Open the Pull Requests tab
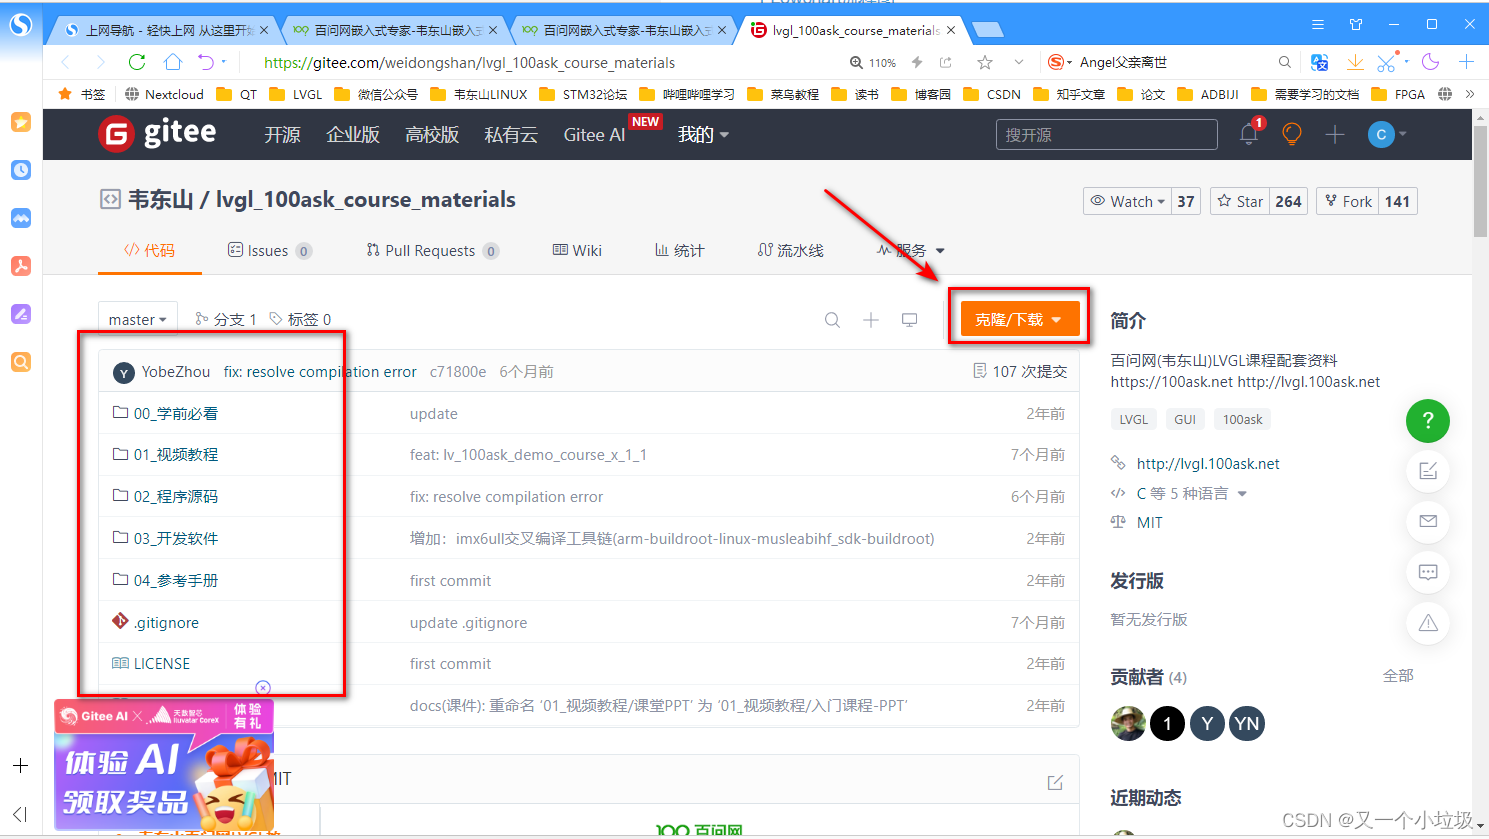The width and height of the screenshot is (1489, 839). coord(432,250)
